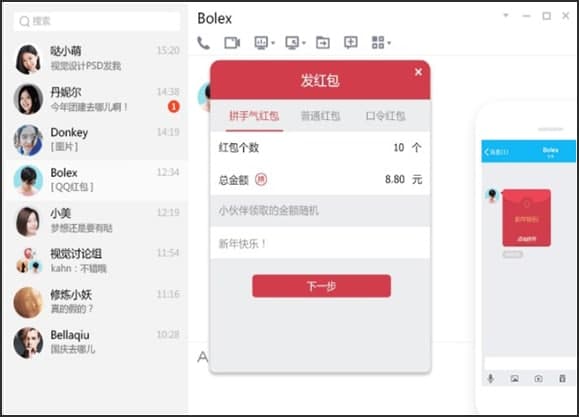579x417 pixels.
Task: Click 哒小萌's avatar
Action: click(28, 59)
